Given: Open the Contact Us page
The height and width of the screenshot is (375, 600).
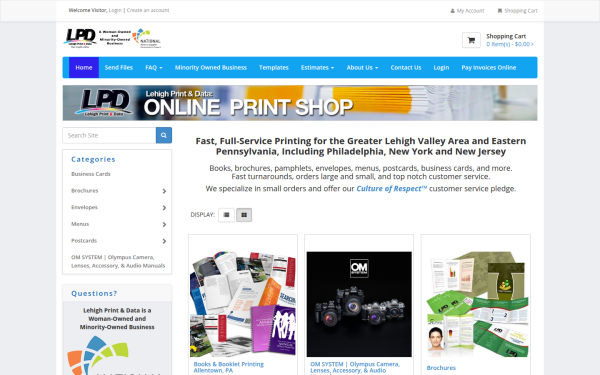Looking at the screenshot, I should point(406,67).
